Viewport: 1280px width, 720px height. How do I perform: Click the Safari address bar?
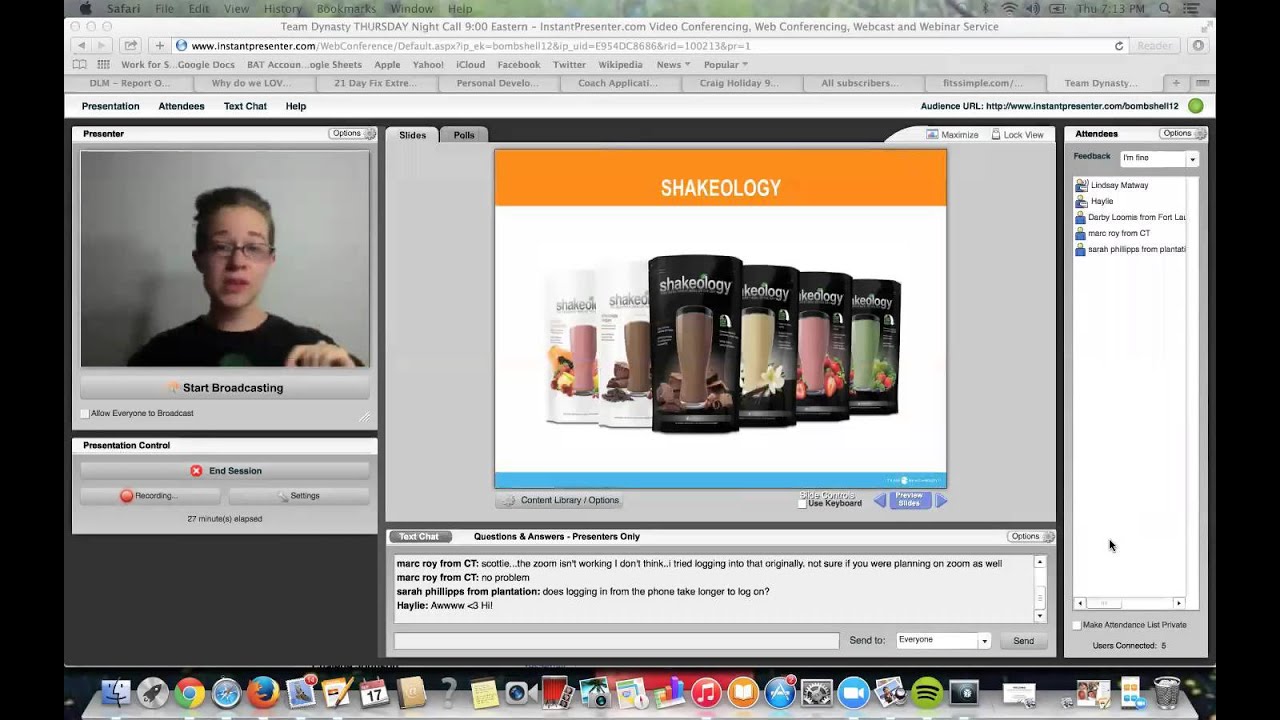pos(650,46)
